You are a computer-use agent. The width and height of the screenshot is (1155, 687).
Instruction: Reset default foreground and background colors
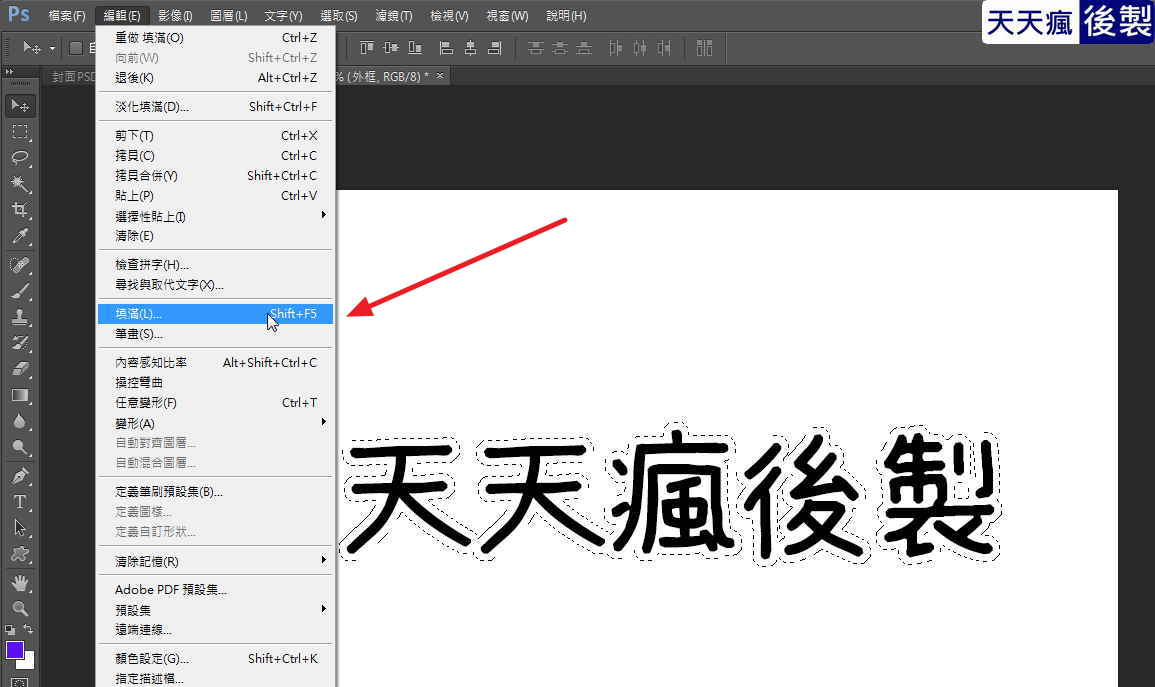point(10,630)
